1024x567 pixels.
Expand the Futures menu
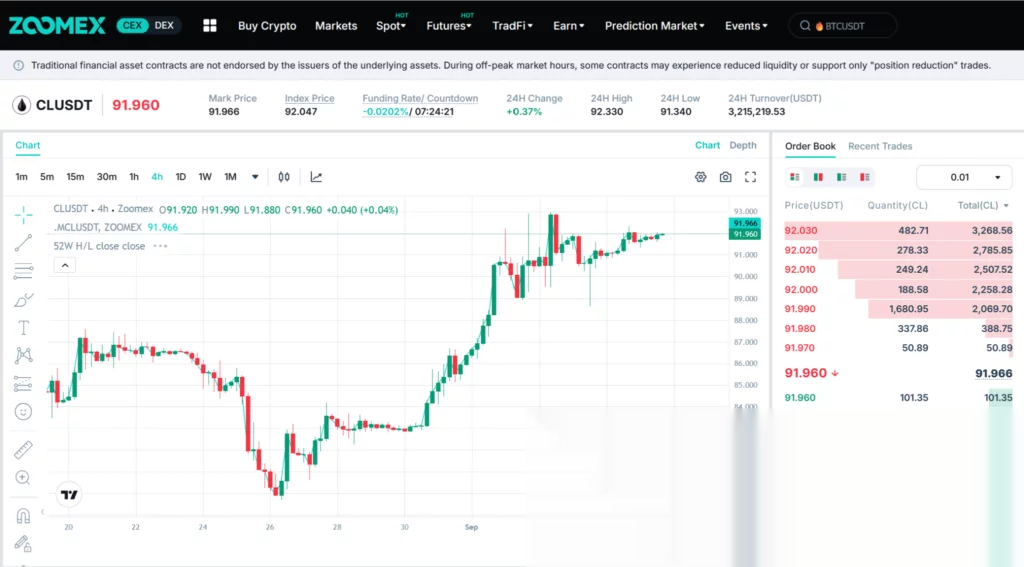[x=449, y=25]
